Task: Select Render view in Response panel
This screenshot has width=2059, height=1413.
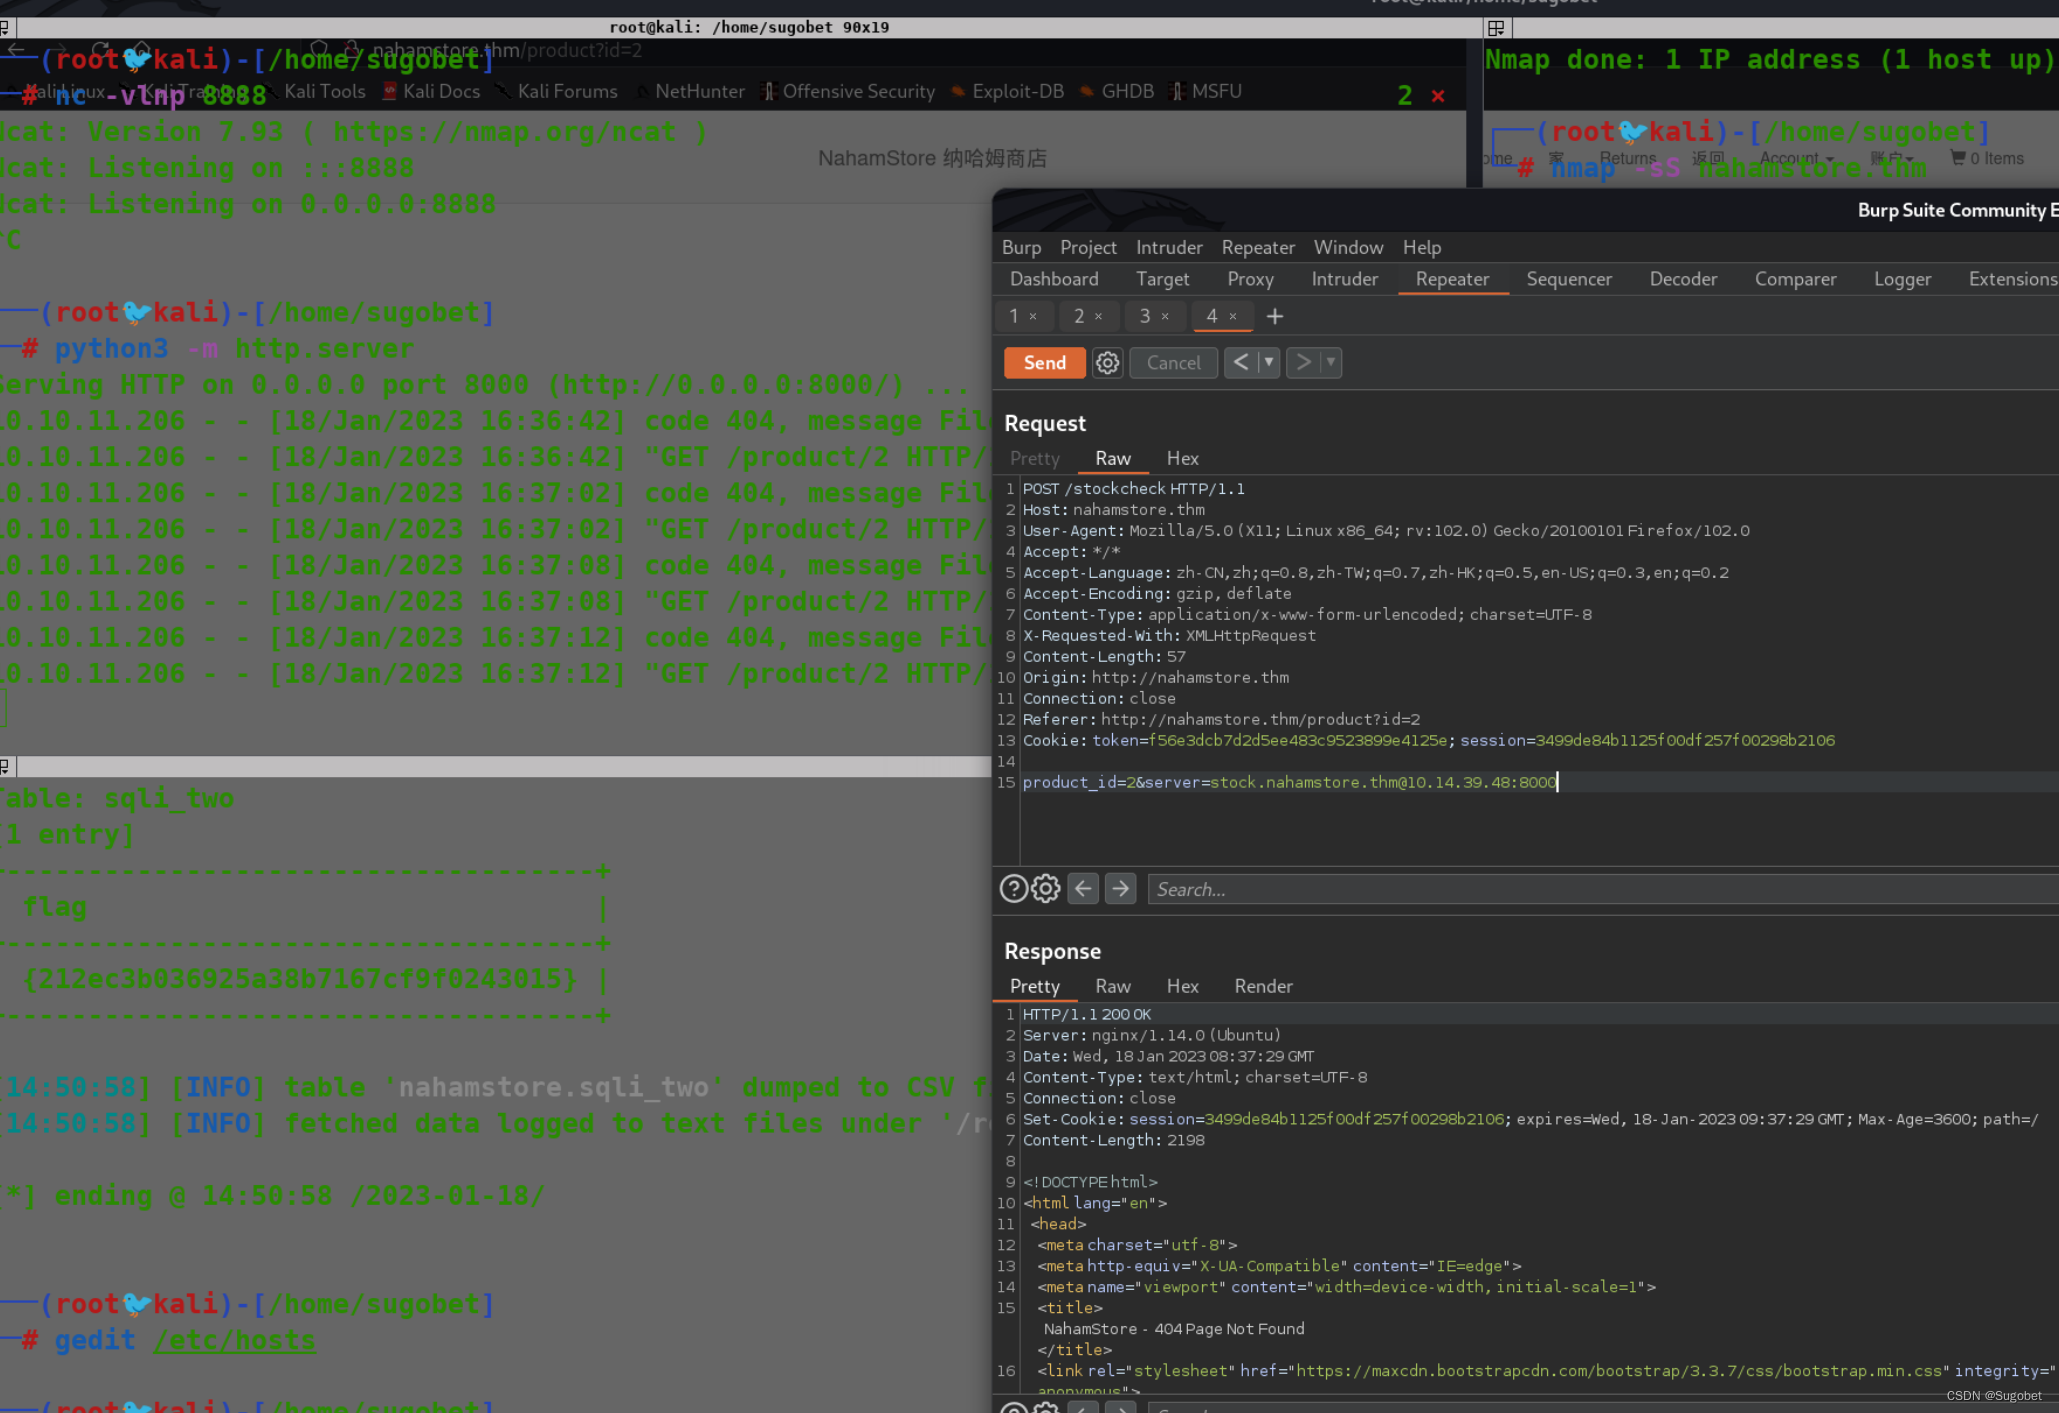Action: pos(1263,986)
